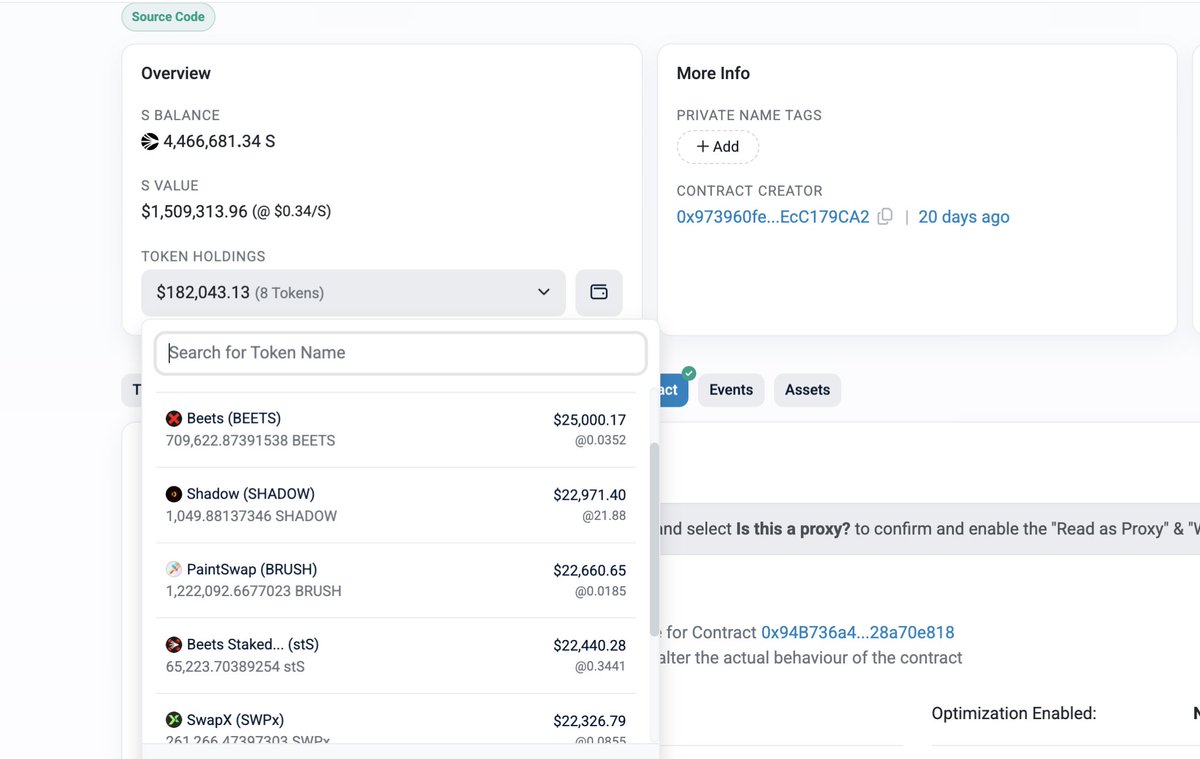This screenshot has height=759, width=1200.
Task: Click the More Info heading
Action: pos(713,74)
